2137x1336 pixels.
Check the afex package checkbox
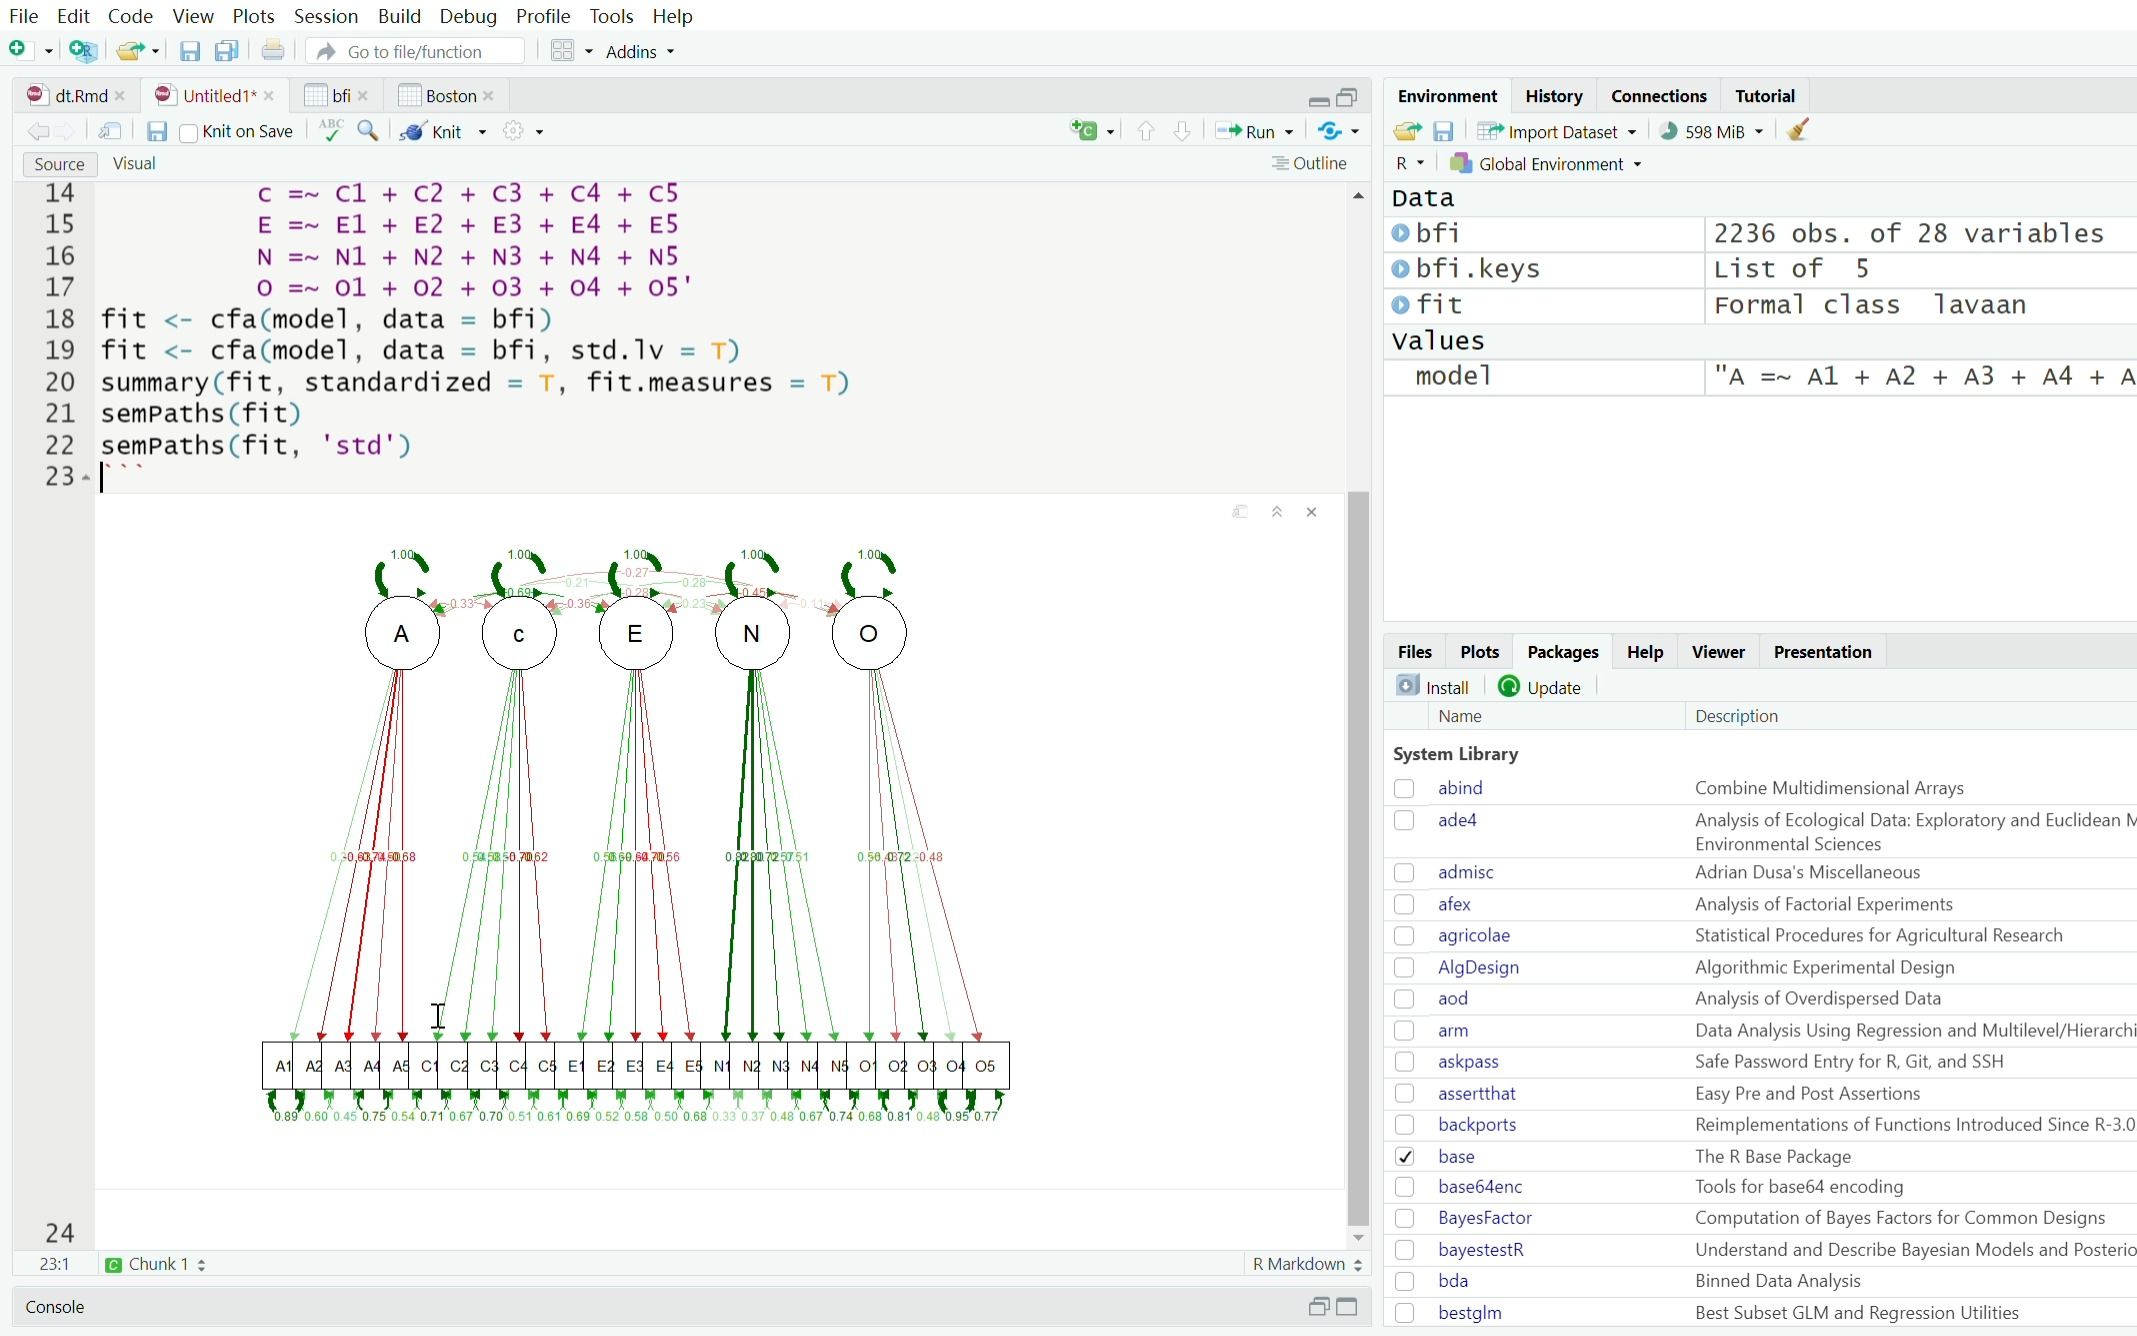coord(1404,905)
